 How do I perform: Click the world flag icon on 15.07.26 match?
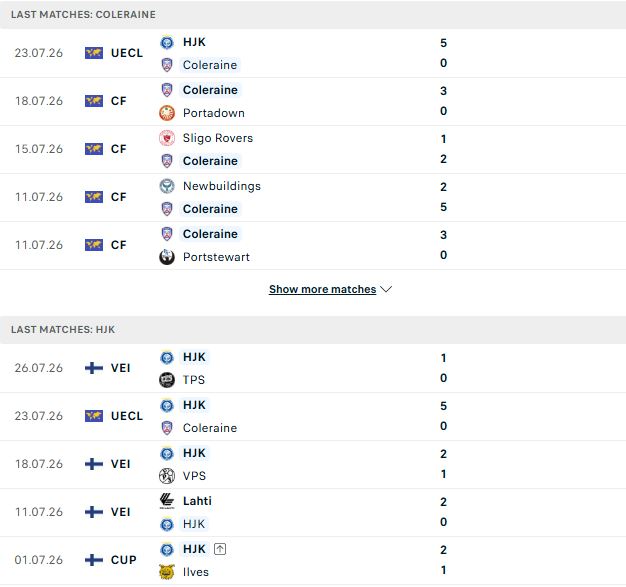click(94, 149)
